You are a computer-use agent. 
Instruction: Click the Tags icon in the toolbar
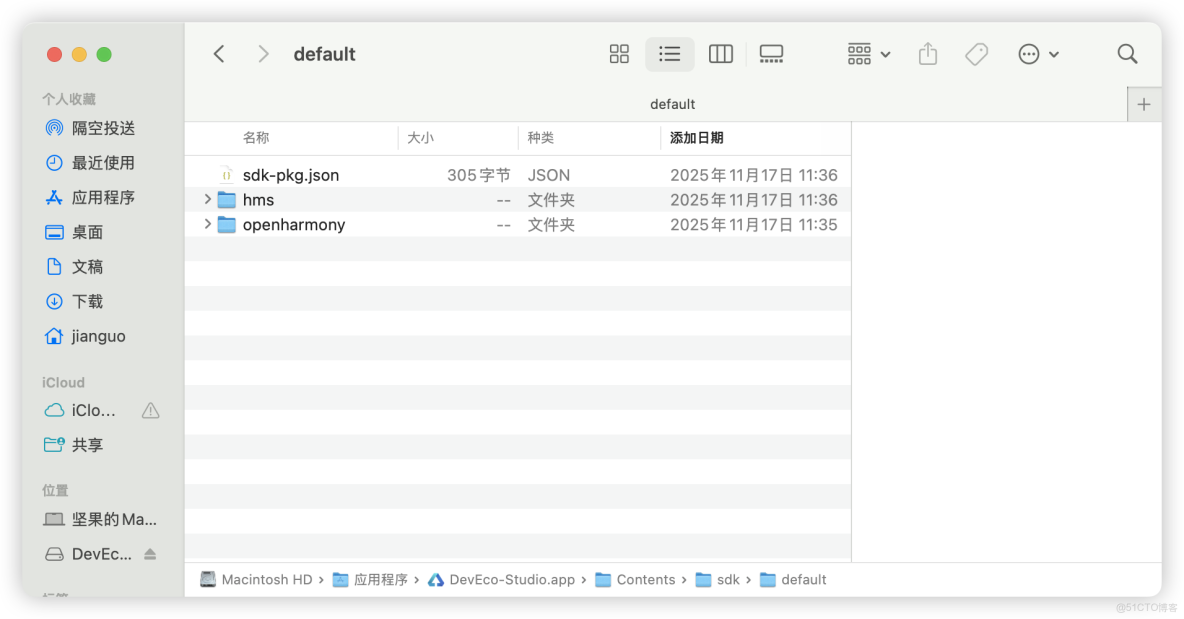coord(976,53)
